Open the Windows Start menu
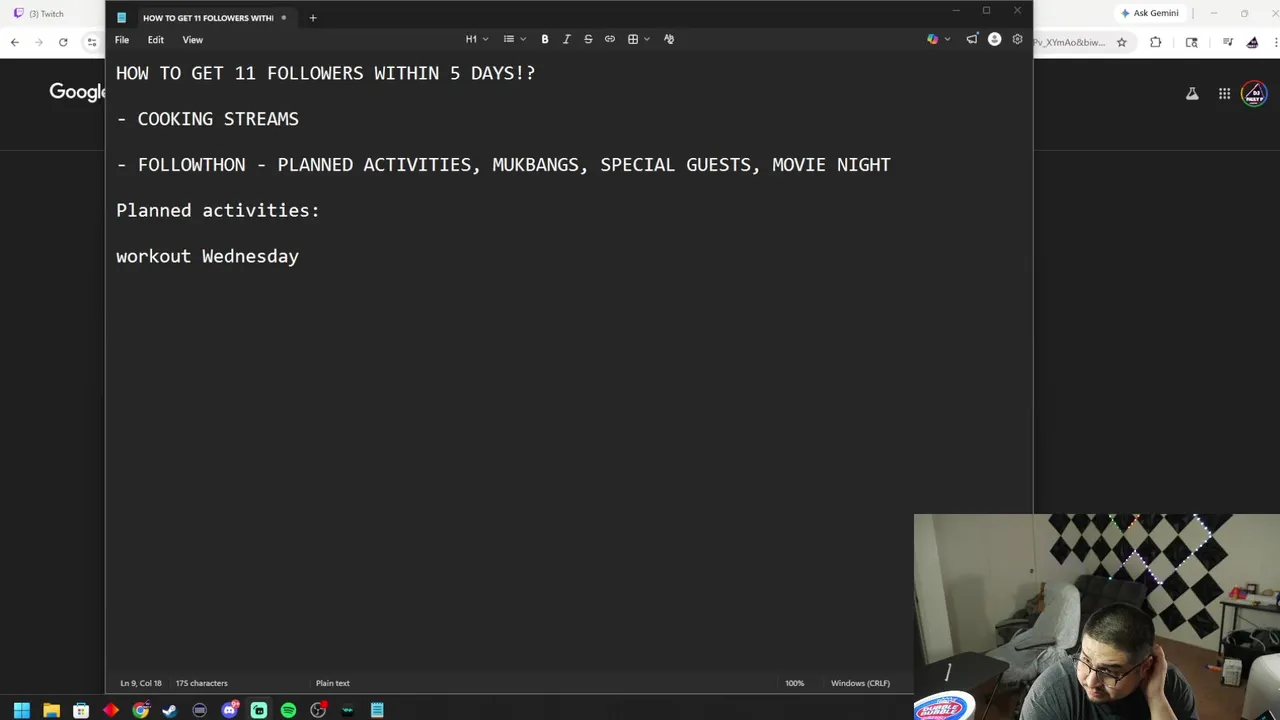1280x720 pixels. 21,710
